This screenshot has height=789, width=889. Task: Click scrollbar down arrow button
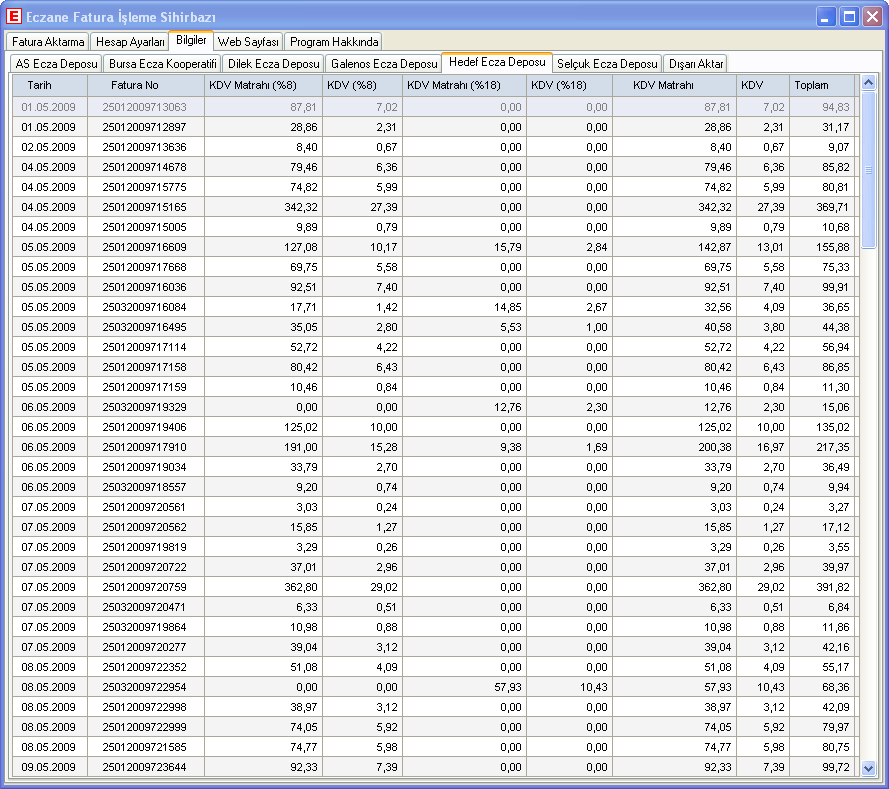867,768
